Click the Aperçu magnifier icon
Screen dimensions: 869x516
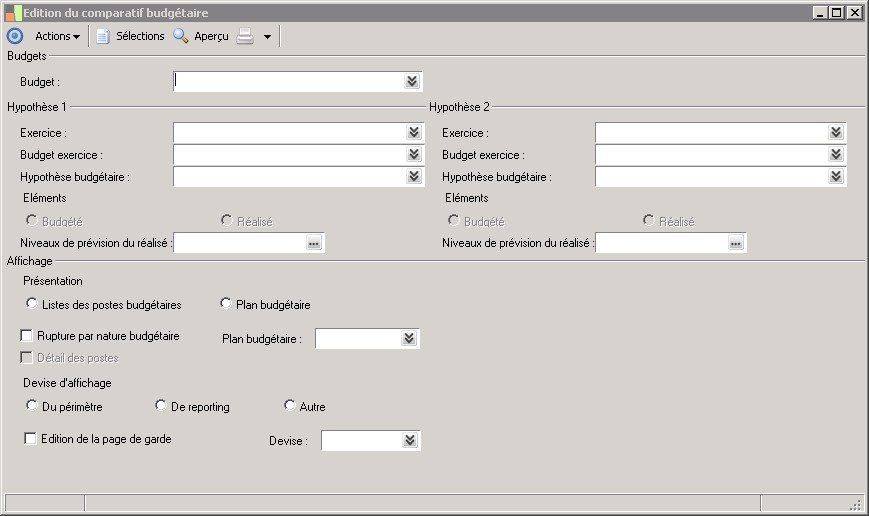pyautogui.click(x=181, y=36)
